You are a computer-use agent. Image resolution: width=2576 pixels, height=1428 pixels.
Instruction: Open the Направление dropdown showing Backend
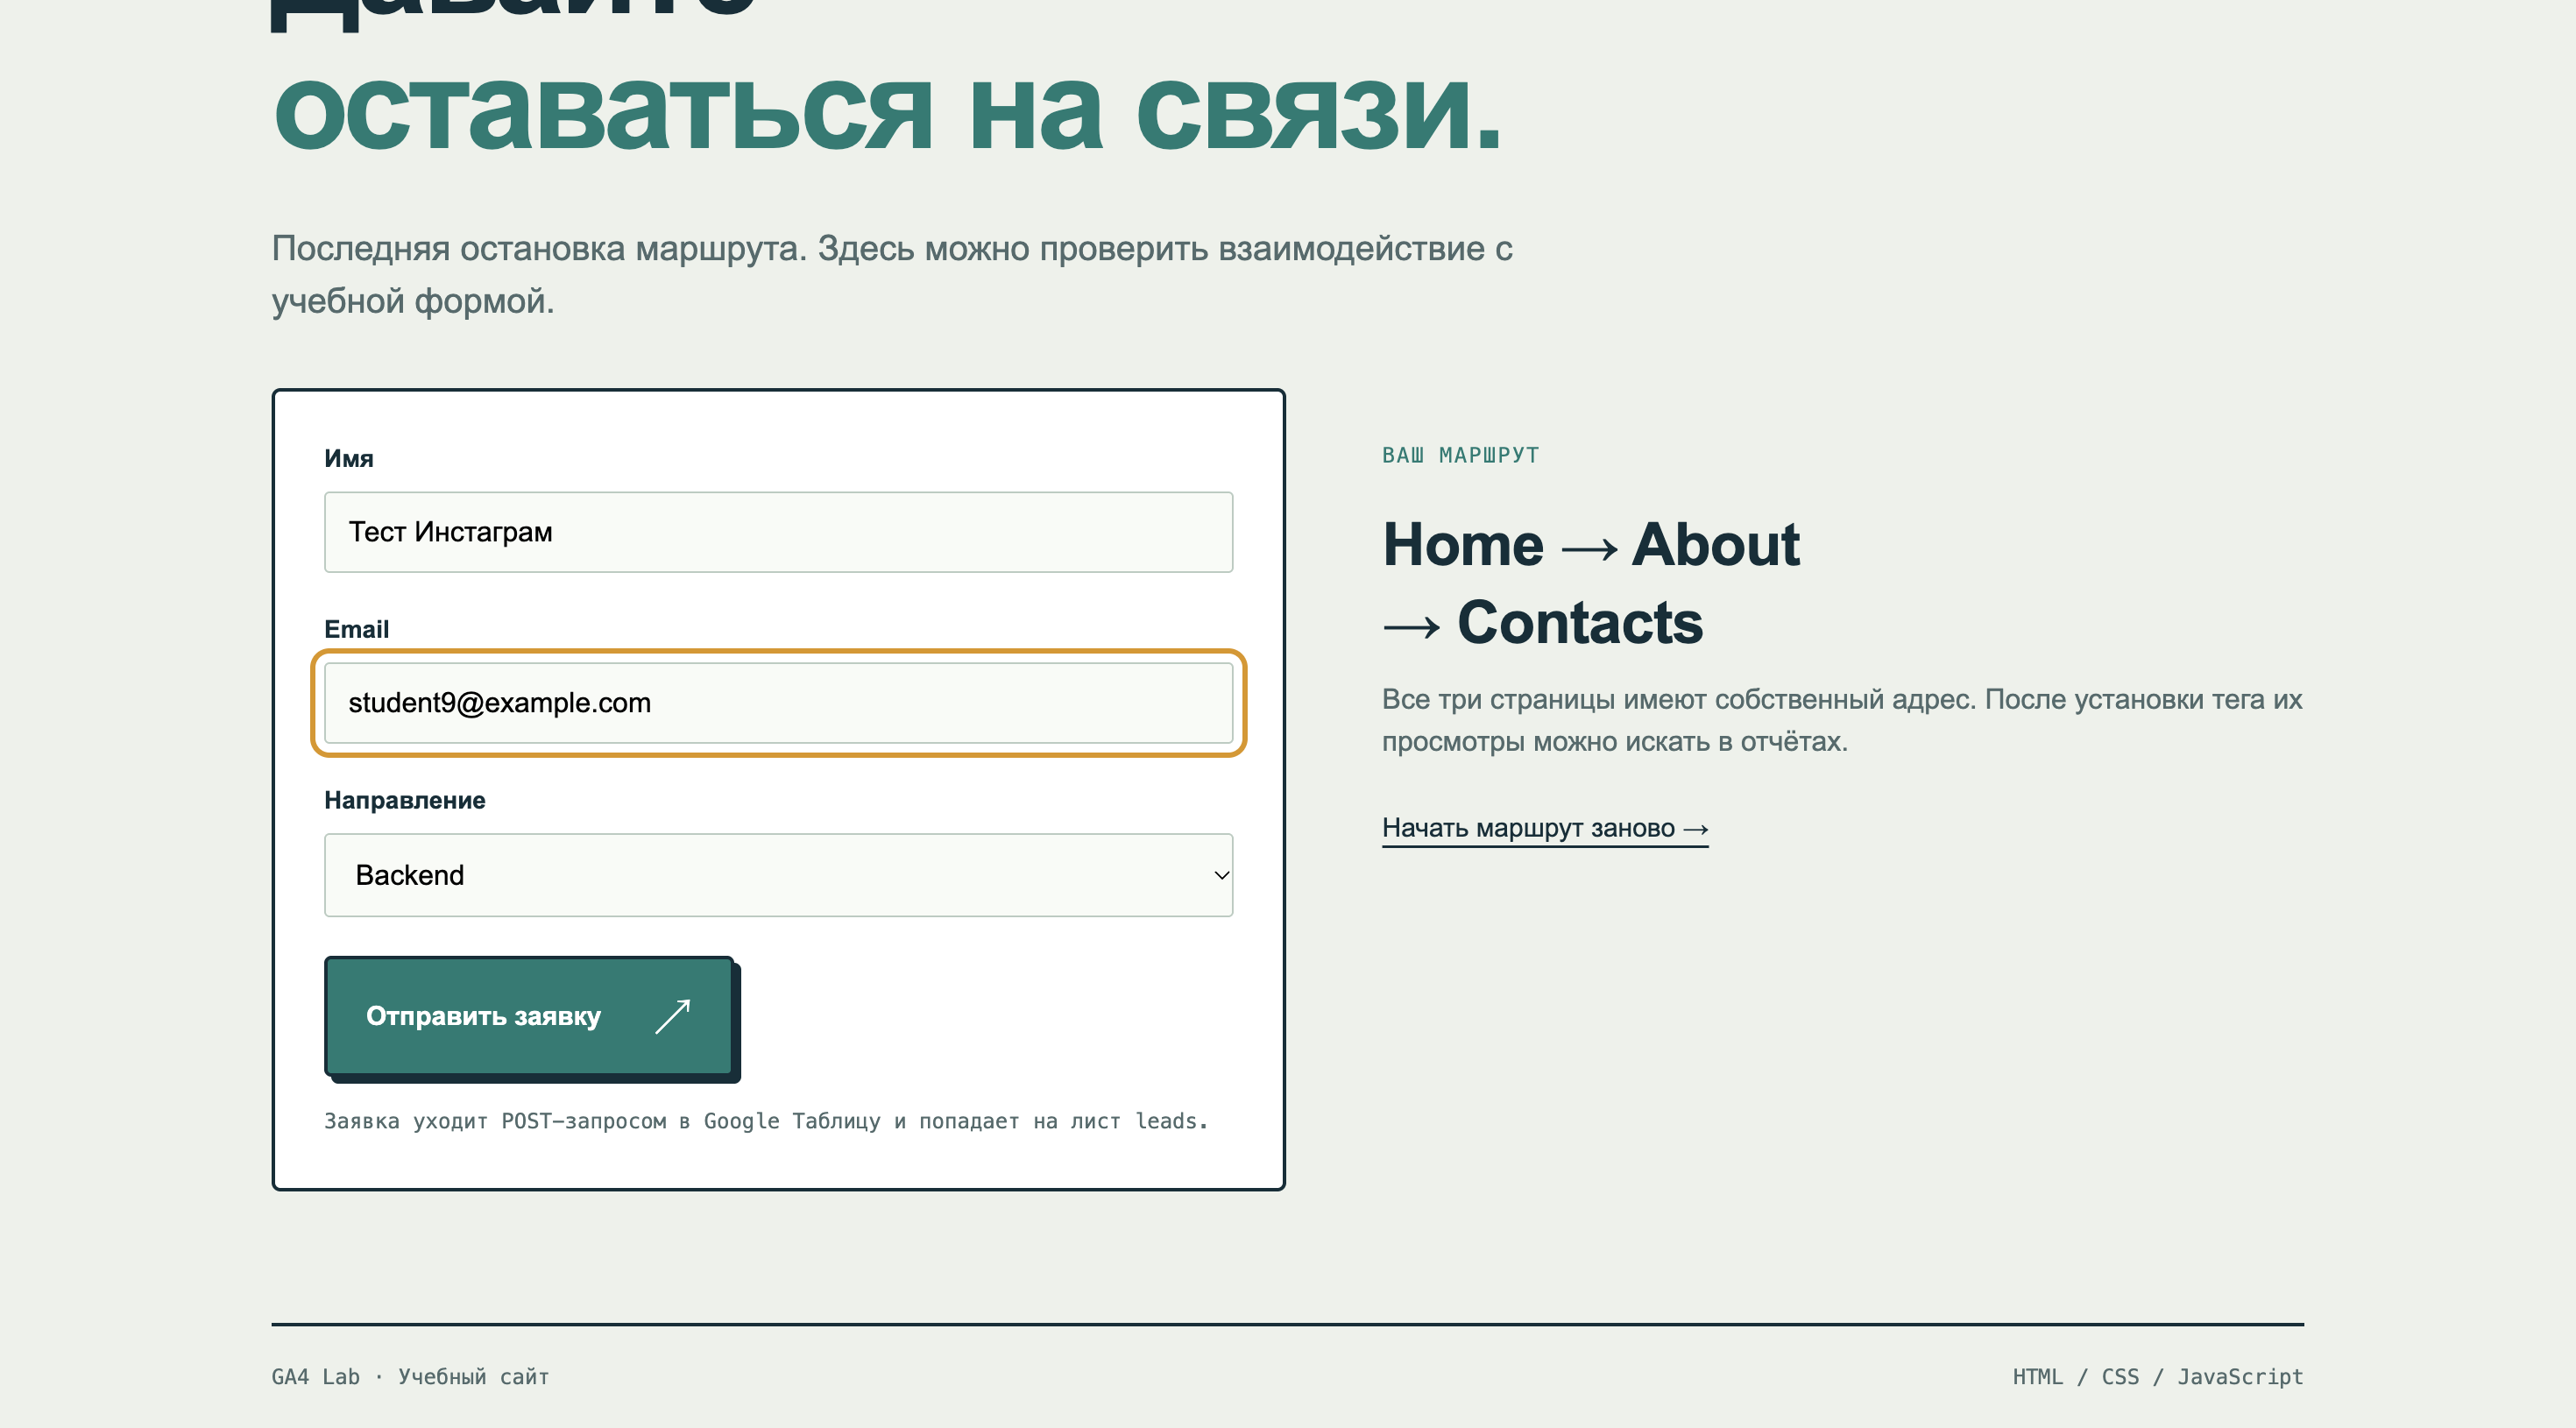tap(778, 875)
